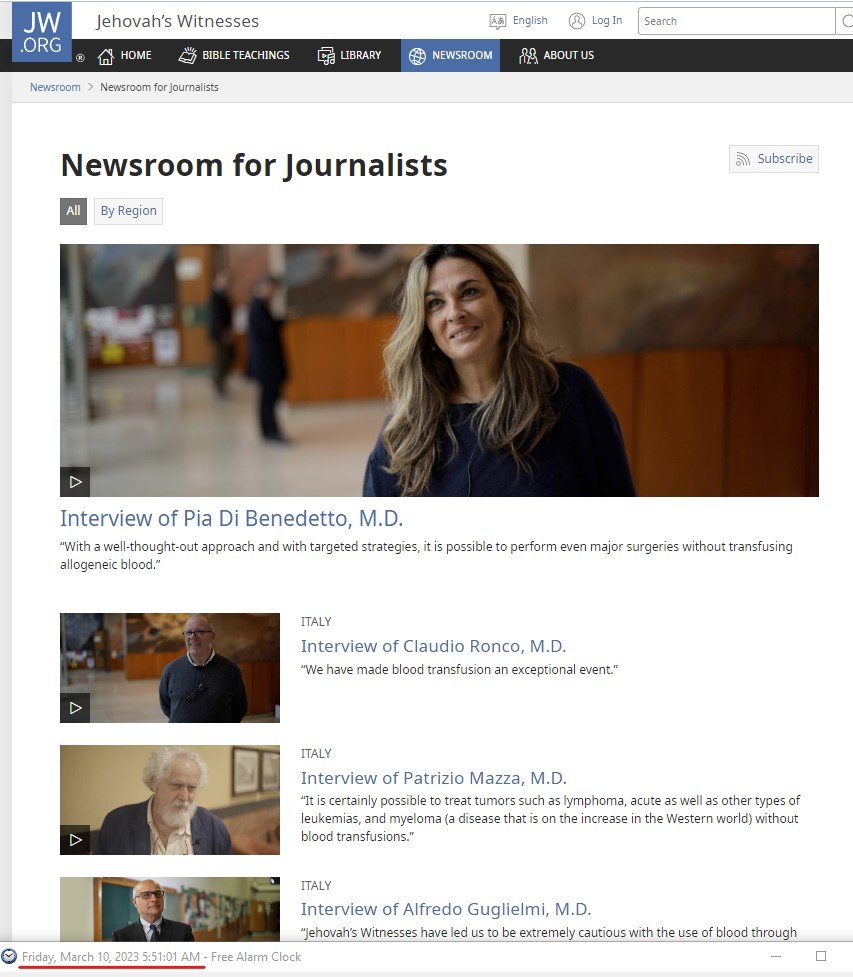The width and height of the screenshot is (853, 977).
Task: Select the By Region filter tab
Action: pyautogui.click(x=128, y=211)
